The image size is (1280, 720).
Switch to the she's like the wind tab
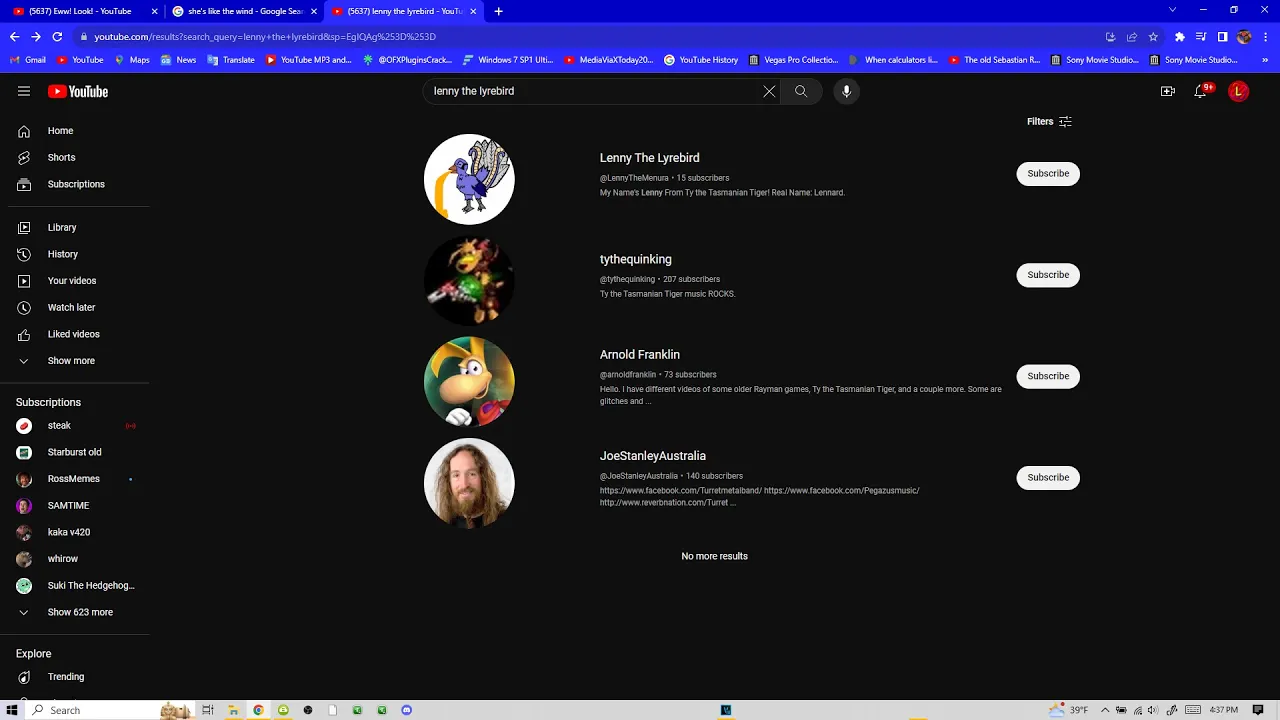point(245,11)
